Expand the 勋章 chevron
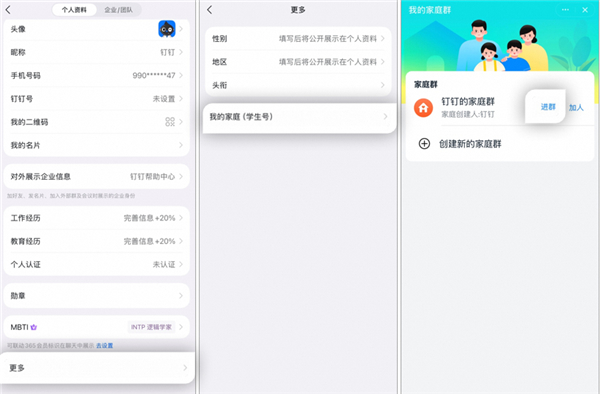Screen dimensions: 600x394 pos(181,296)
